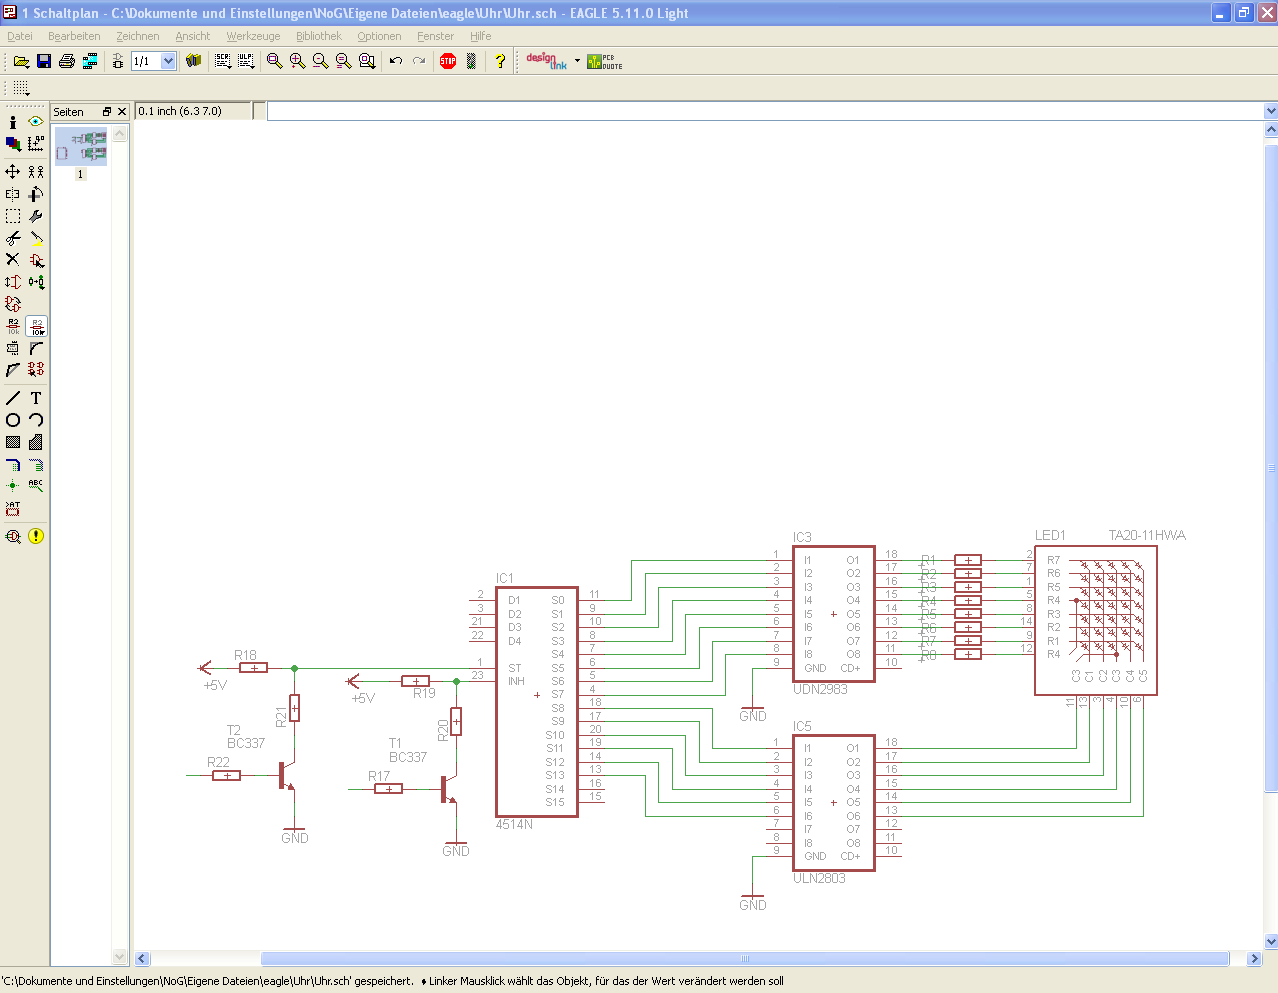1278x993 pixels.
Task: Select the Invoke gate tool
Action: coord(36,370)
